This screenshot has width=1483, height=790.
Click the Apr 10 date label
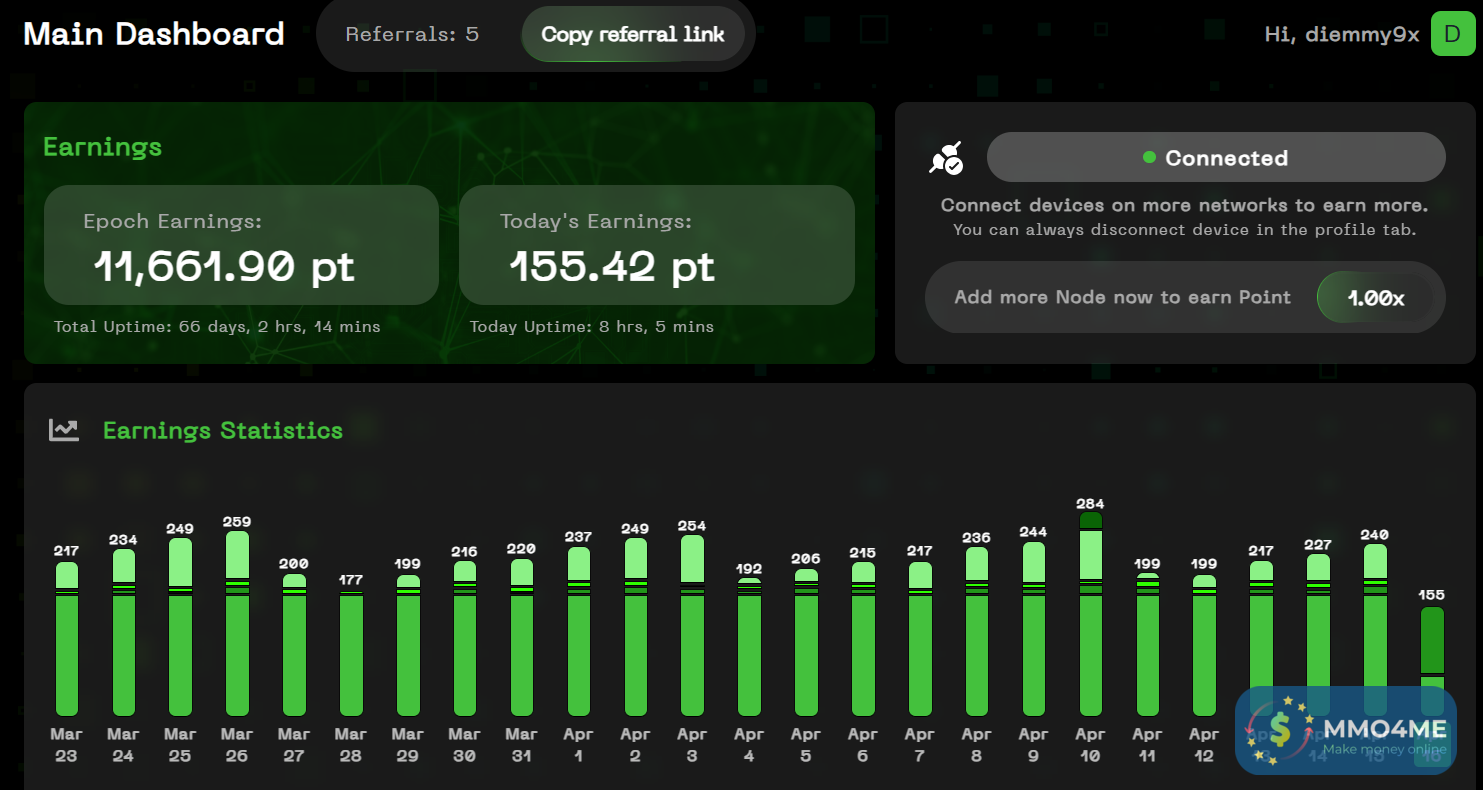pos(1091,745)
